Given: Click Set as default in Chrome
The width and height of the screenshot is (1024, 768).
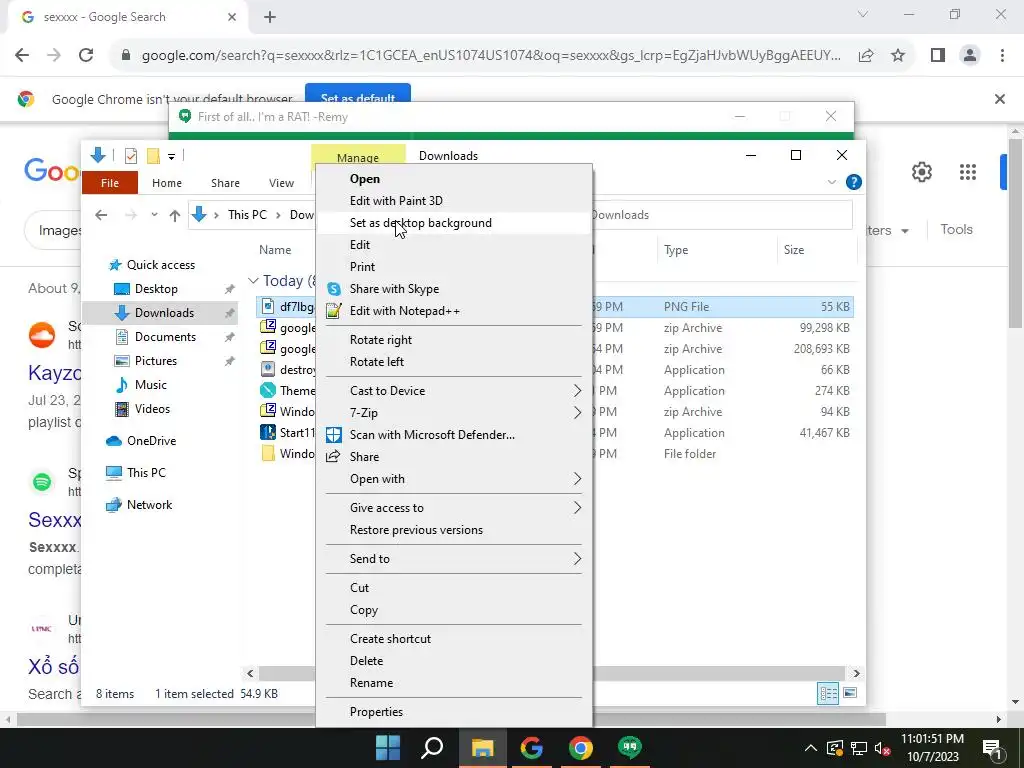Looking at the screenshot, I should (358, 94).
